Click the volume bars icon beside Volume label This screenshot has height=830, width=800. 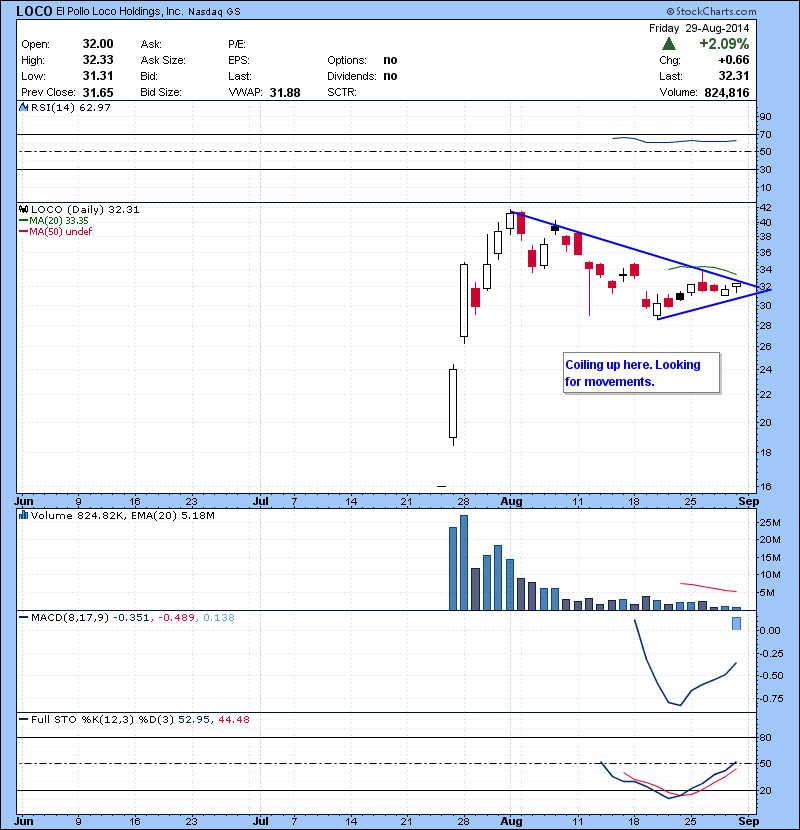(23, 515)
